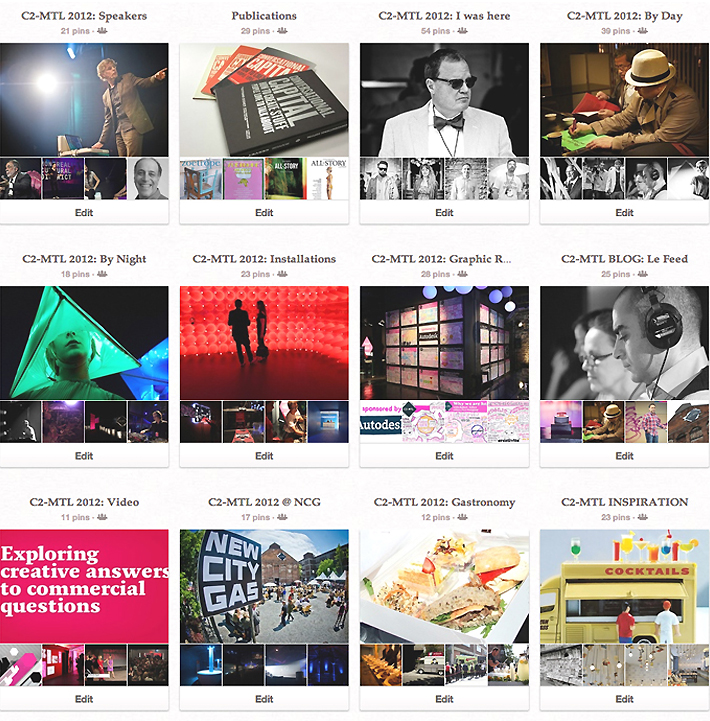Click group icon under C2-MTL INSPIRATION title

643,517
